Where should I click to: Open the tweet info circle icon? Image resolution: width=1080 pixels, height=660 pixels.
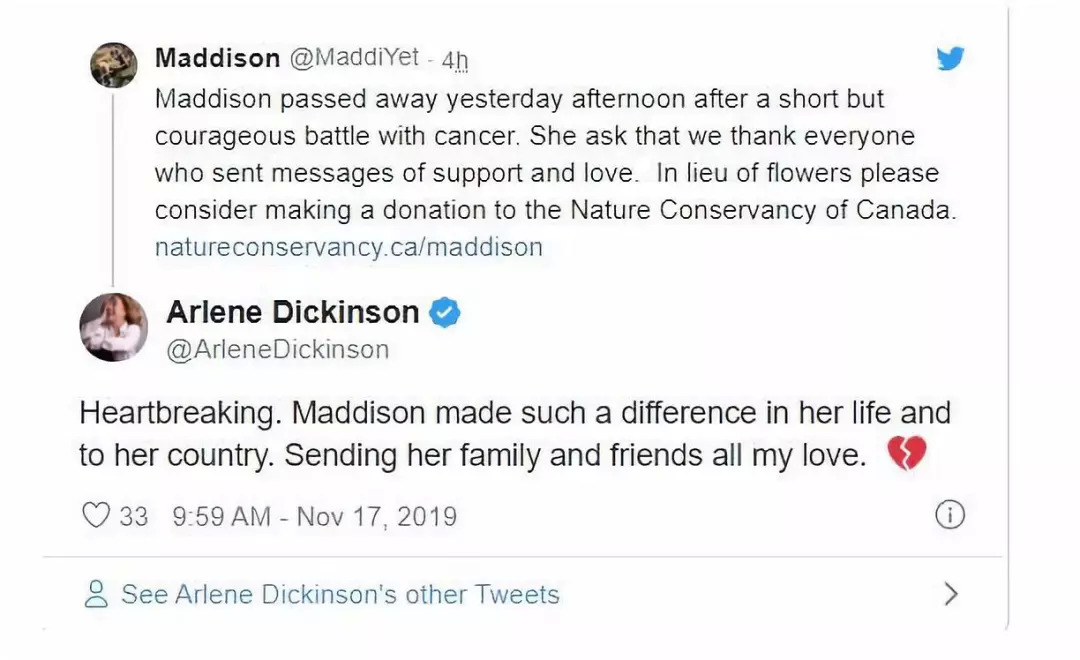tap(949, 515)
